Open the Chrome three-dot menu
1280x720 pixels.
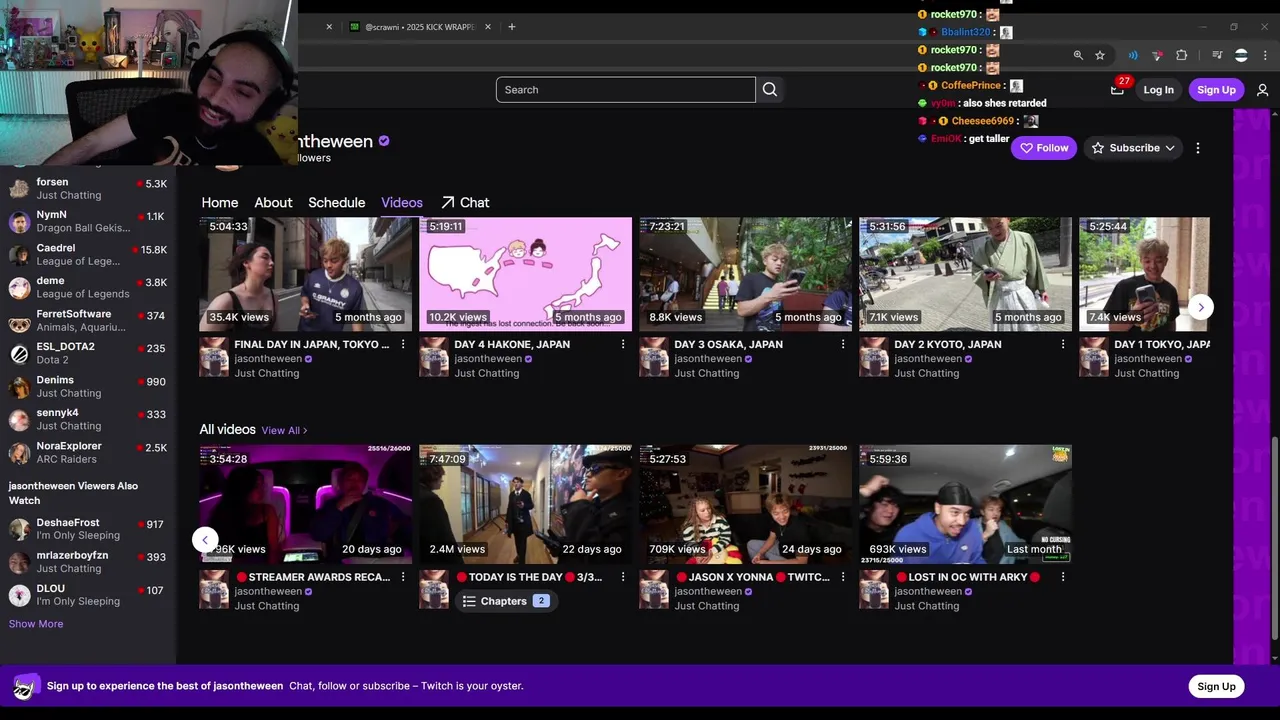tap(1265, 56)
